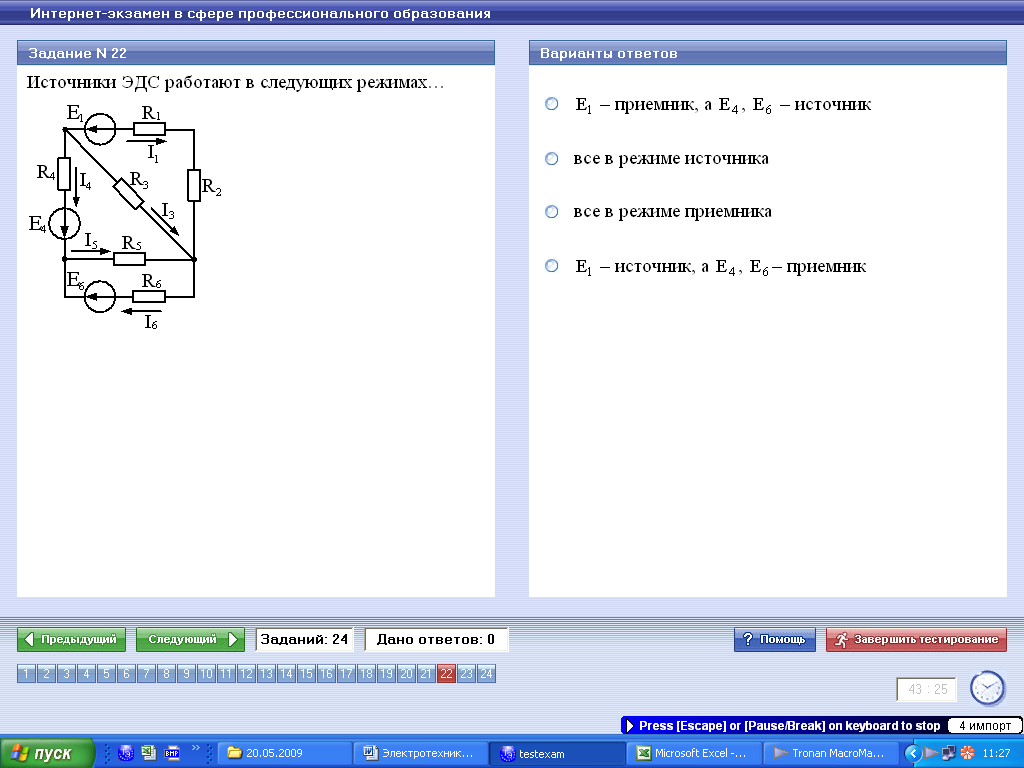Jump to question number 4
Image resolution: width=1024 pixels, height=768 pixels.
coord(86,673)
